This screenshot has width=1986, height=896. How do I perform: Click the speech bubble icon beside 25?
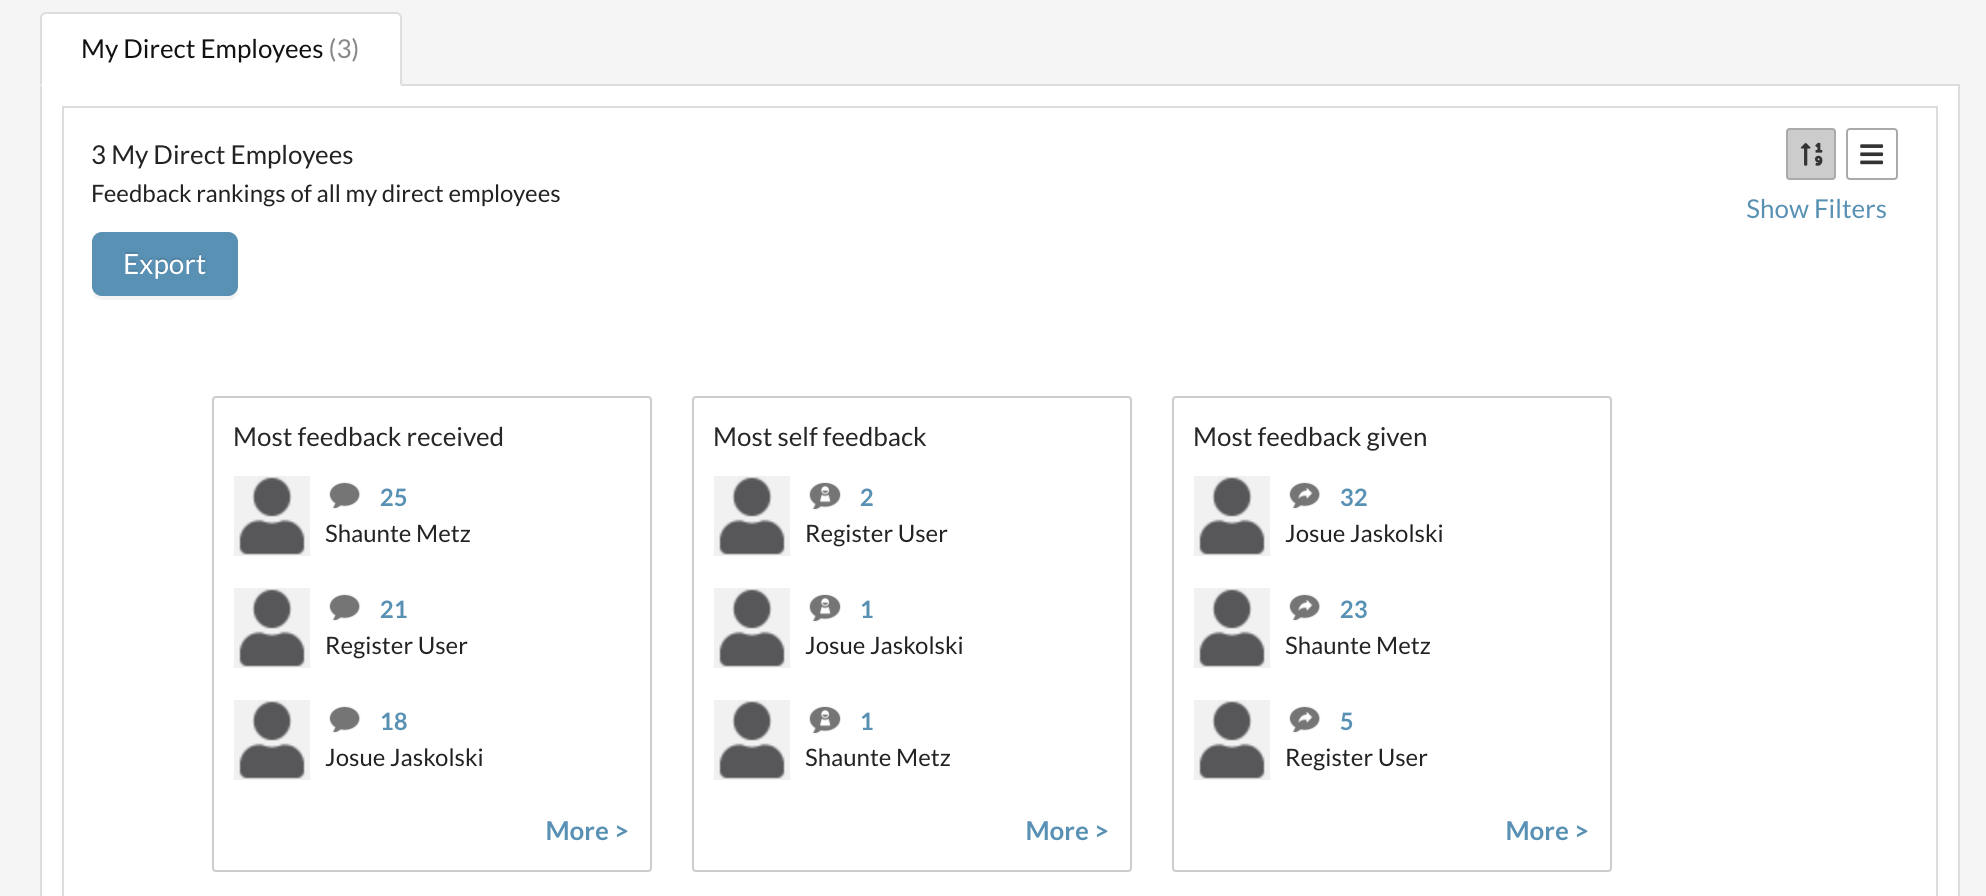(x=344, y=495)
